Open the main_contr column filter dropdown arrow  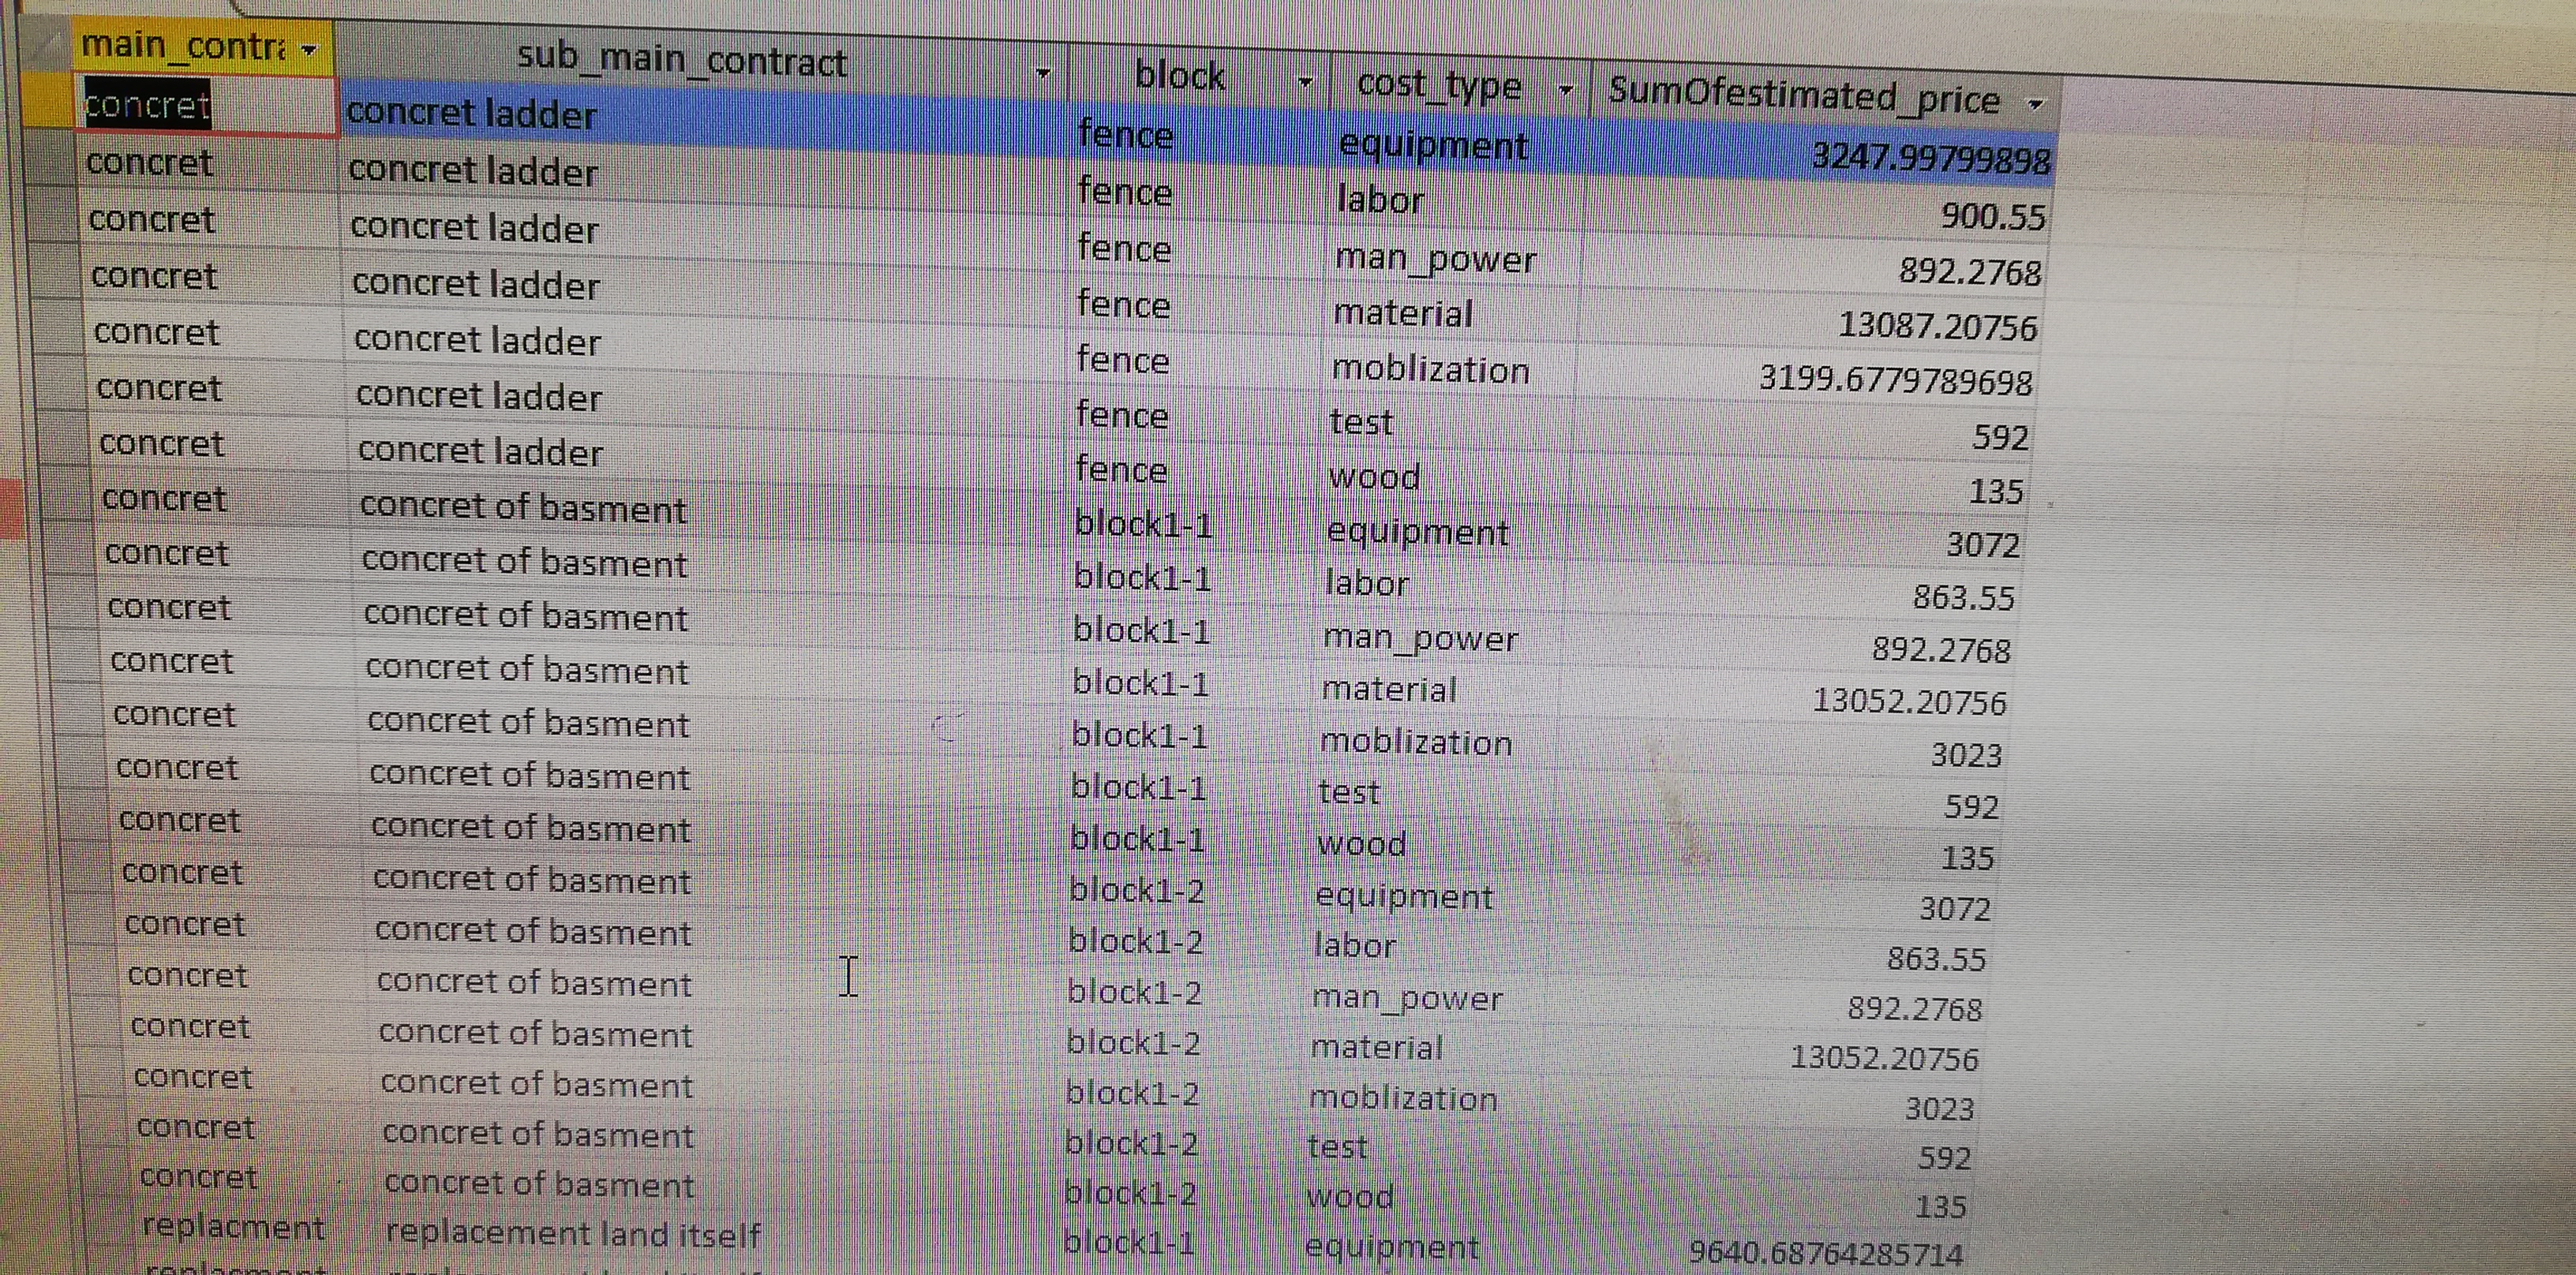(309, 50)
